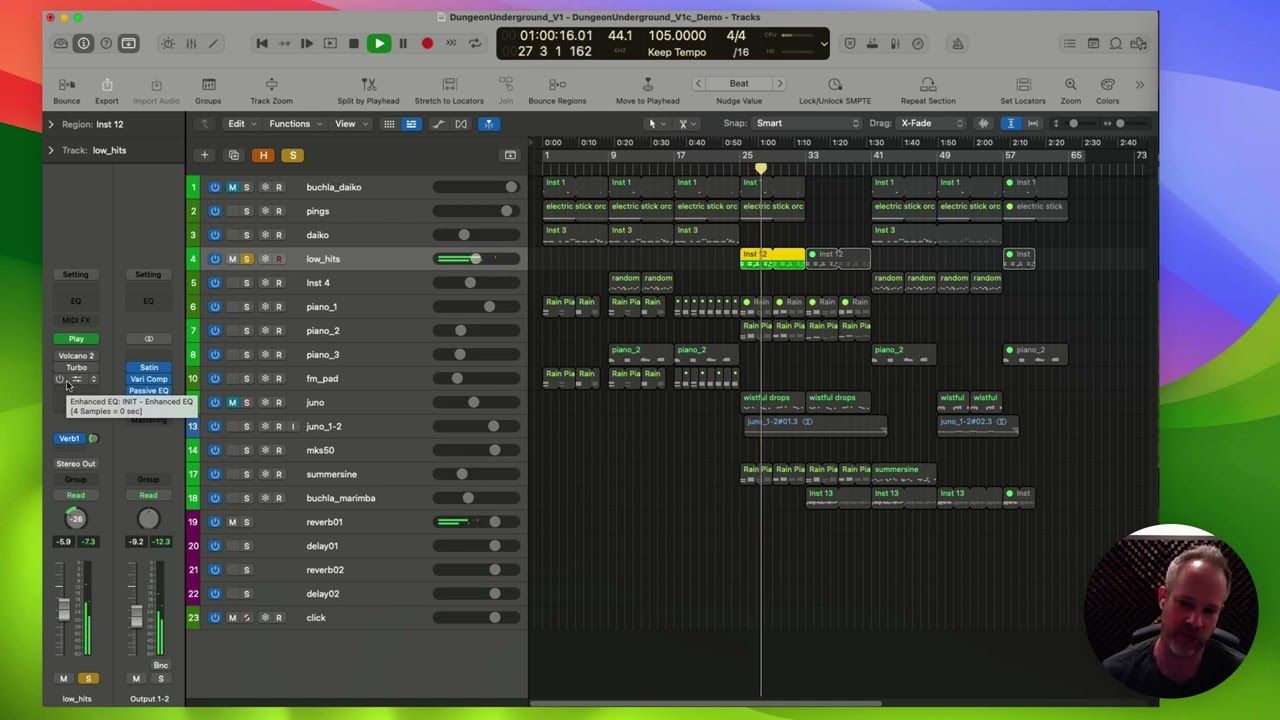Click Split by Playhead scissors icon
The image size is (1280, 720).
click(368, 85)
